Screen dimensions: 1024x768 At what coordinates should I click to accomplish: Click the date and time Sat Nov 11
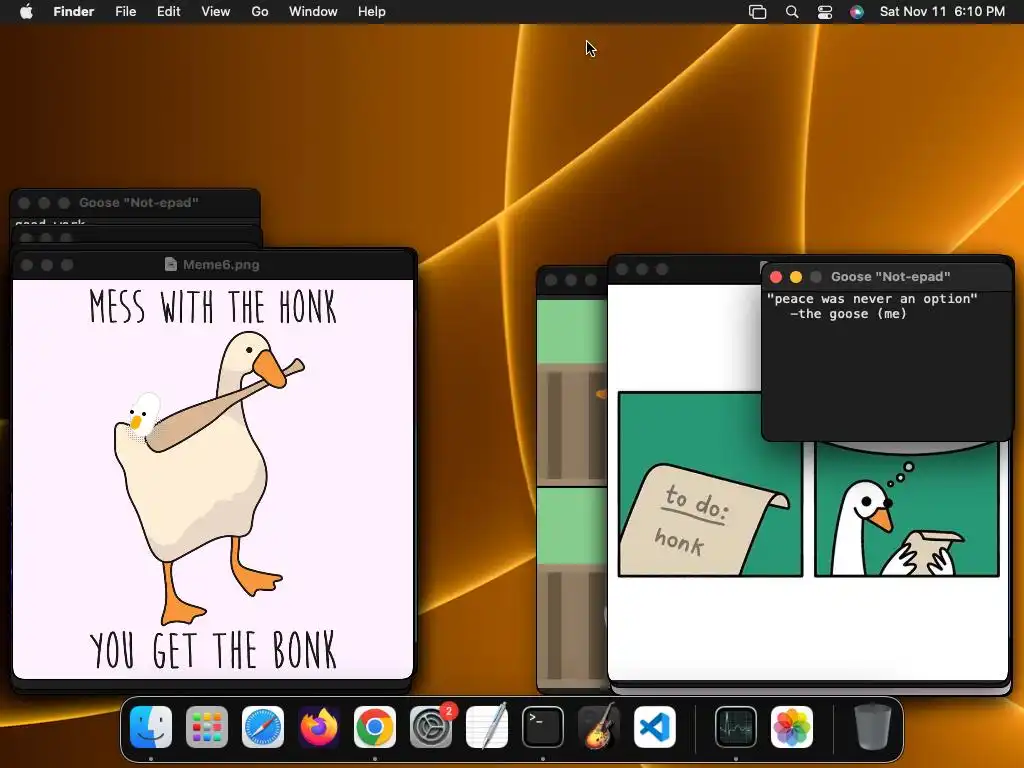[x=942, y=12]
